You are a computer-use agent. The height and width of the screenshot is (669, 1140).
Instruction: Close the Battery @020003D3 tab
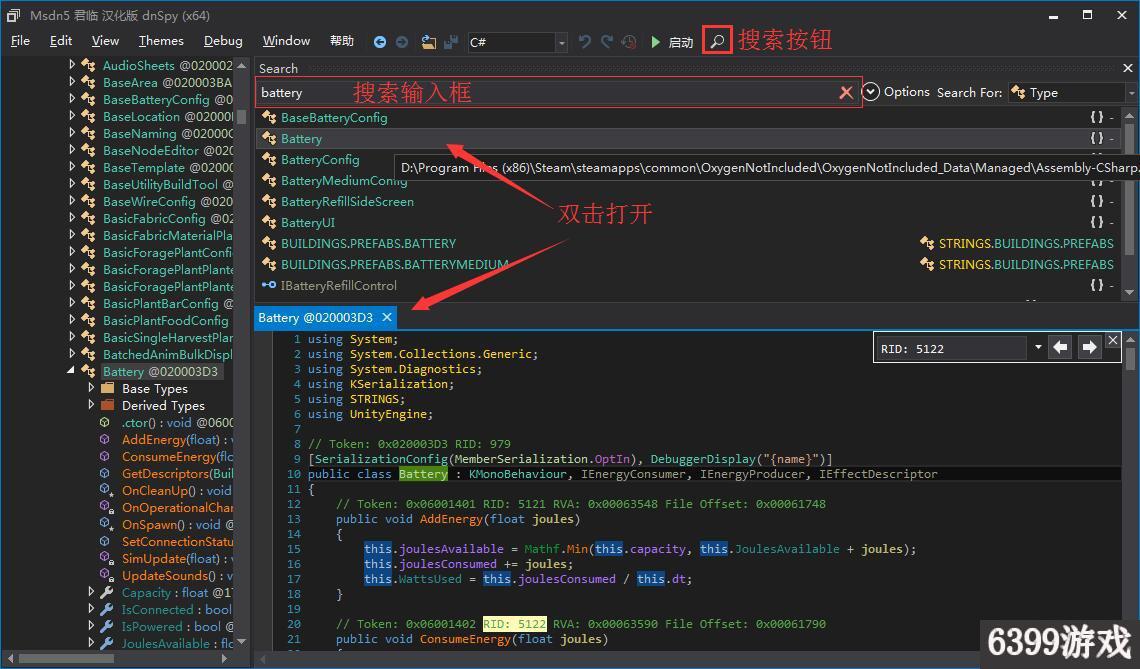387,317
